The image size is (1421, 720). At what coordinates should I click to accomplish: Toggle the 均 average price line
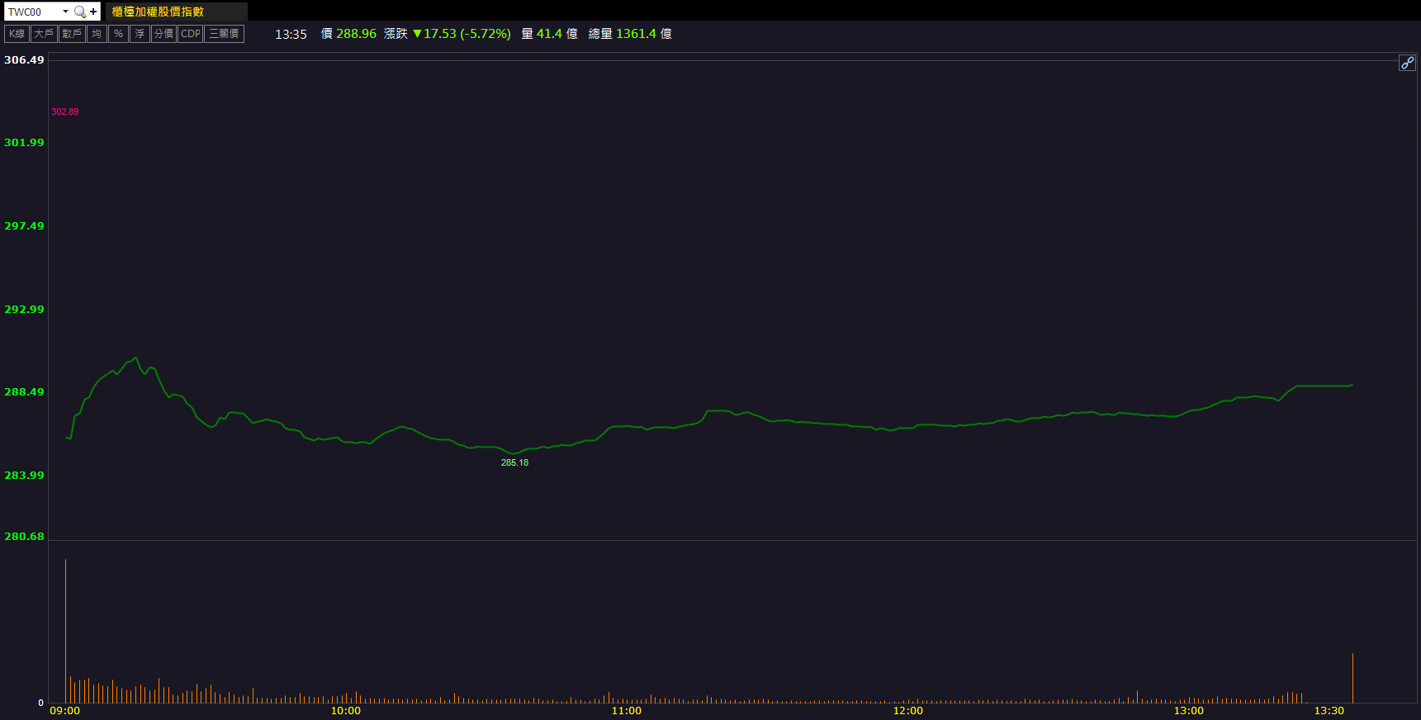[x=97, y=34]
